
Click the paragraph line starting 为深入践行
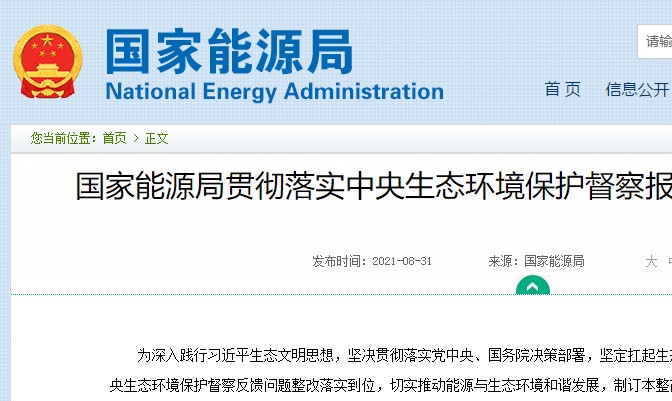[404, 356]
